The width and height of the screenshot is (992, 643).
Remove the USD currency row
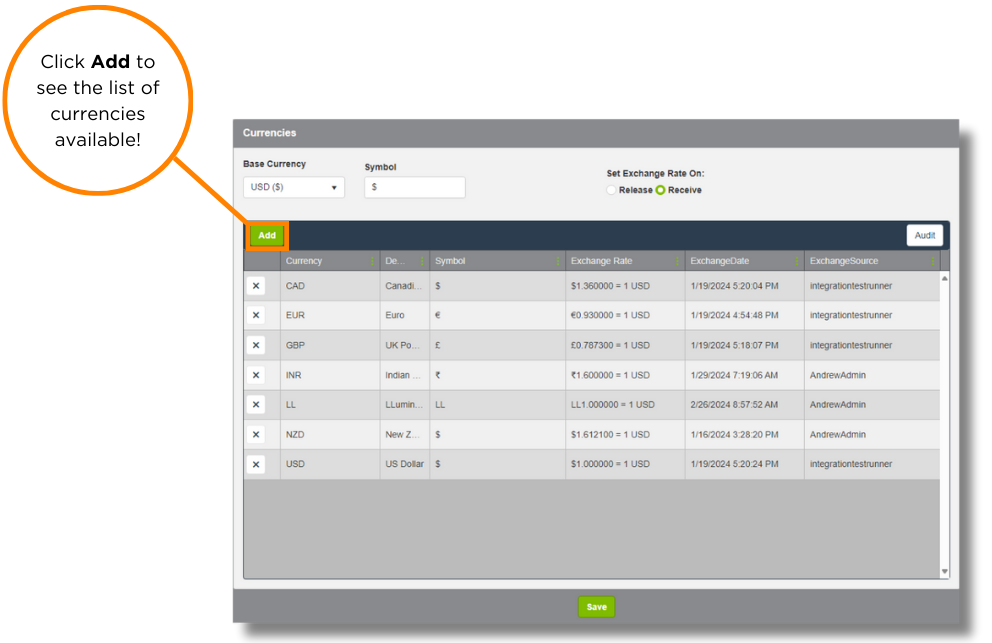[256, 465]
